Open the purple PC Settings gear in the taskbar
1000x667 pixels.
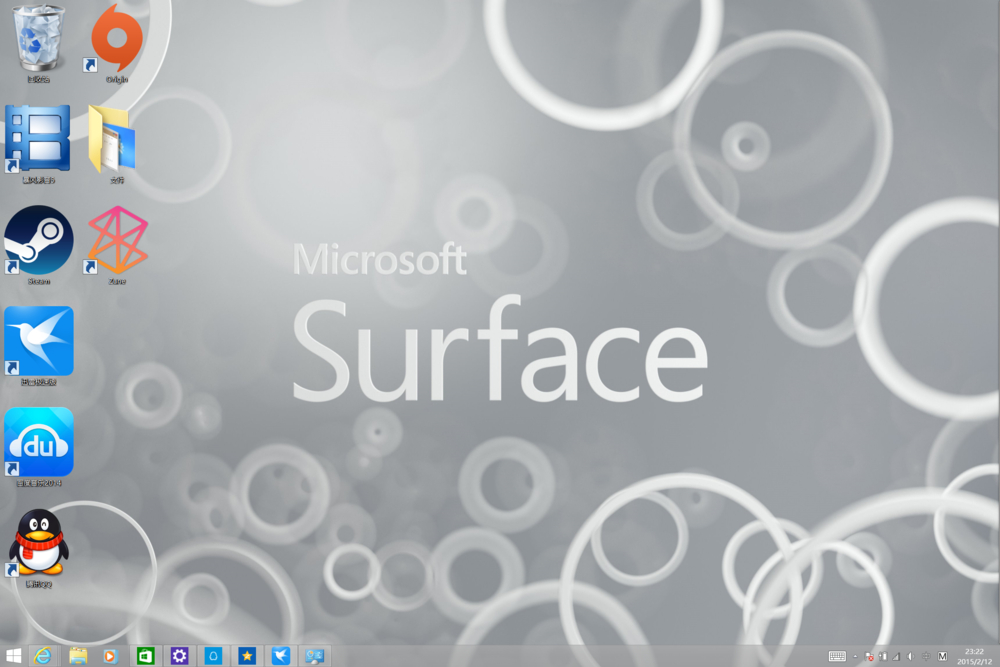point(179,656)
